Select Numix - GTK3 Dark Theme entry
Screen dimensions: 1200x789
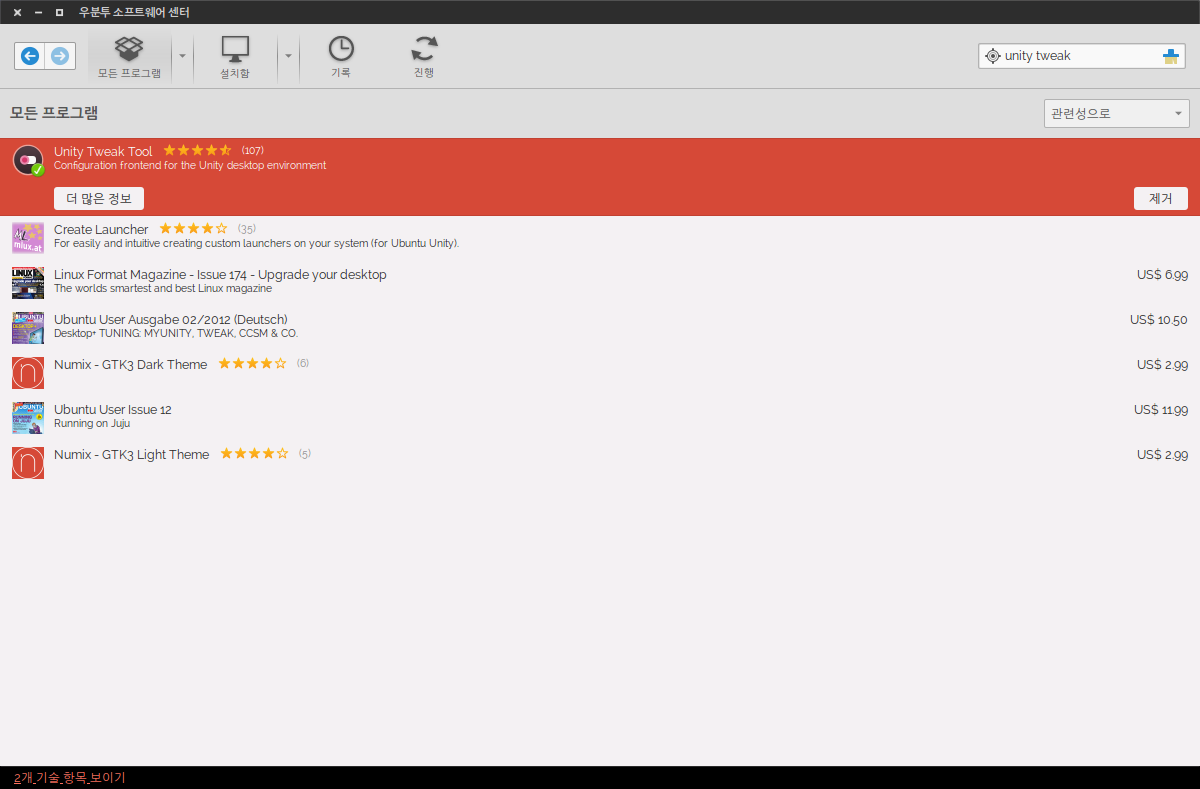coord(600,373)
